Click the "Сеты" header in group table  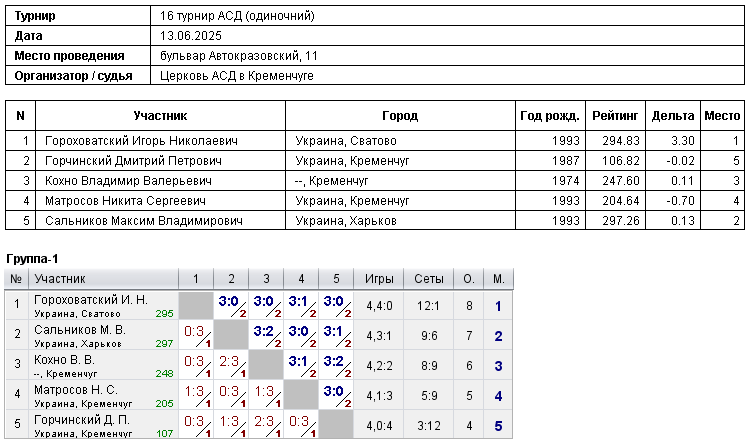click(429, 279)
